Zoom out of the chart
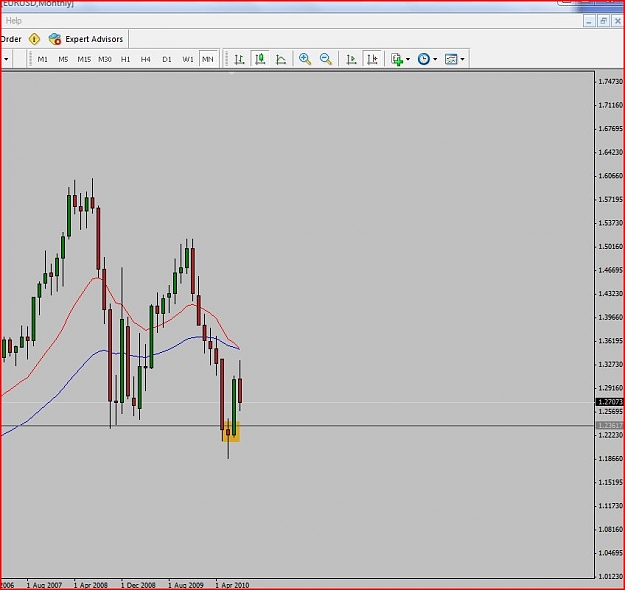Viewport: 625px width, 590px height. click(326, 59)
